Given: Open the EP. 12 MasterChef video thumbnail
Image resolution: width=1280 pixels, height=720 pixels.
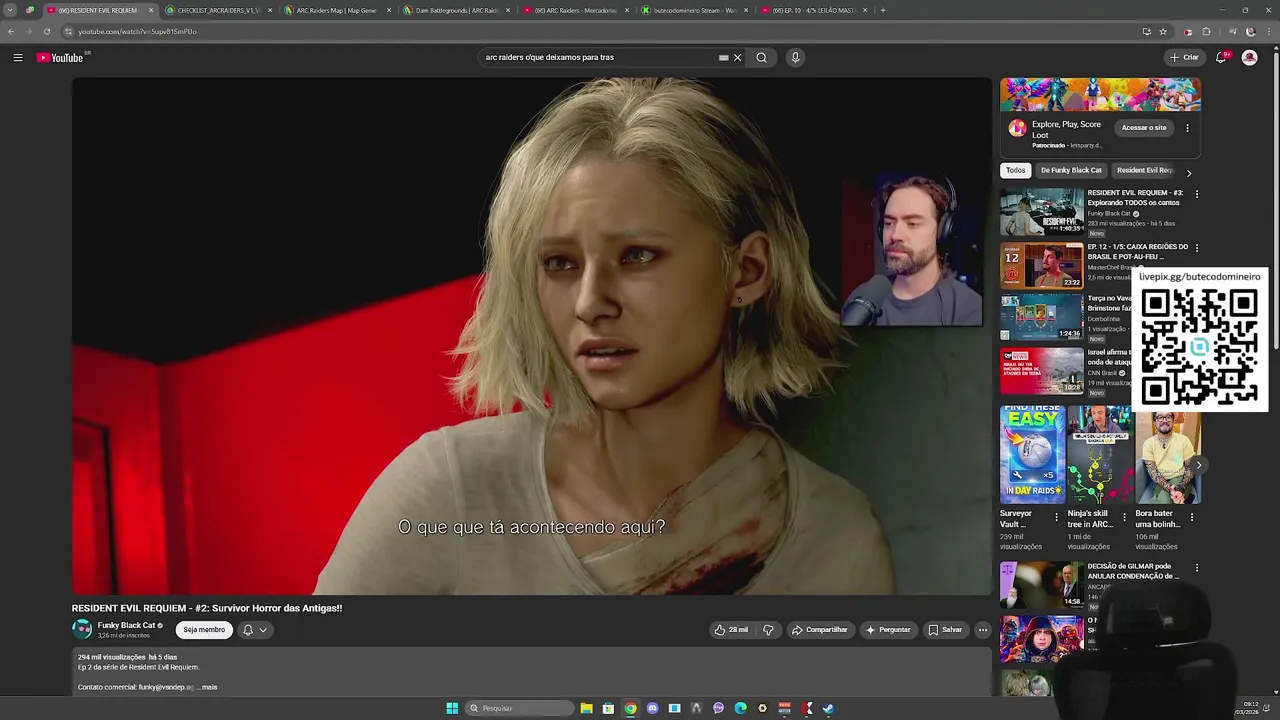Looking at the screenshot, I should [1042, 265].
